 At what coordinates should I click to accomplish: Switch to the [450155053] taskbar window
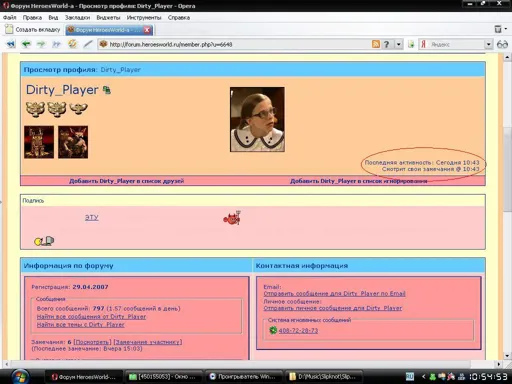pyautogui.click(x=163, y=377)
